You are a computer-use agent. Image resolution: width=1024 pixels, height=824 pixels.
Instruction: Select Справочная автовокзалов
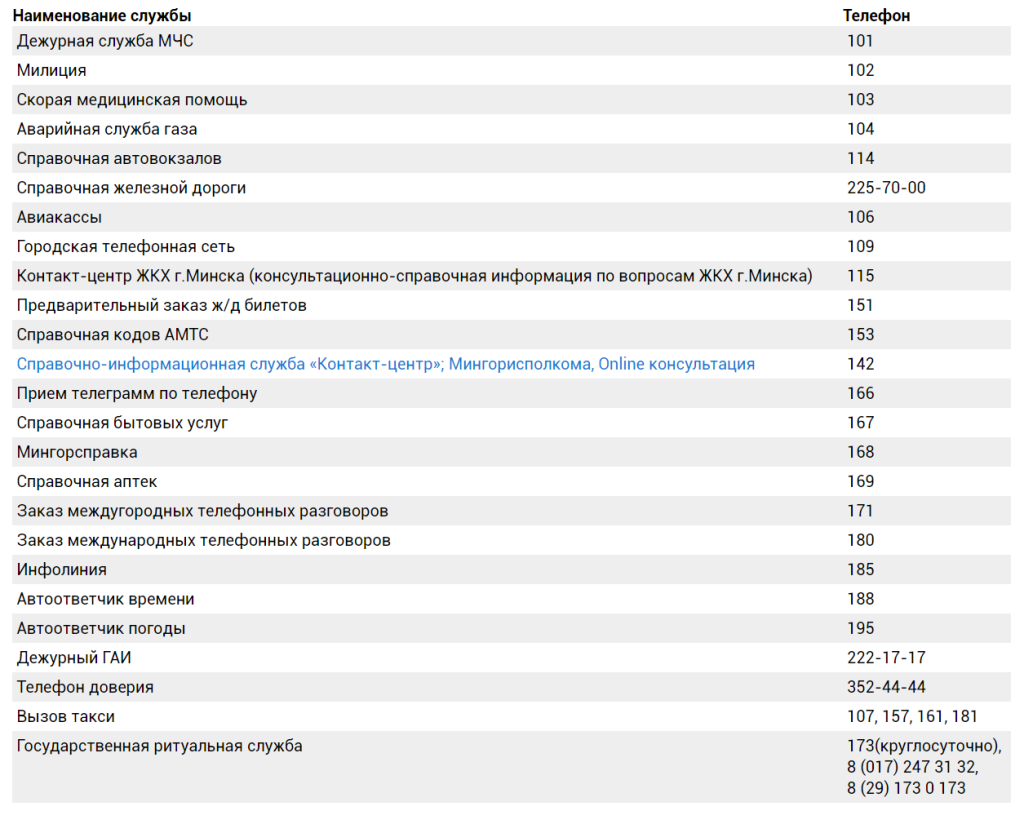tap(119, 158)
